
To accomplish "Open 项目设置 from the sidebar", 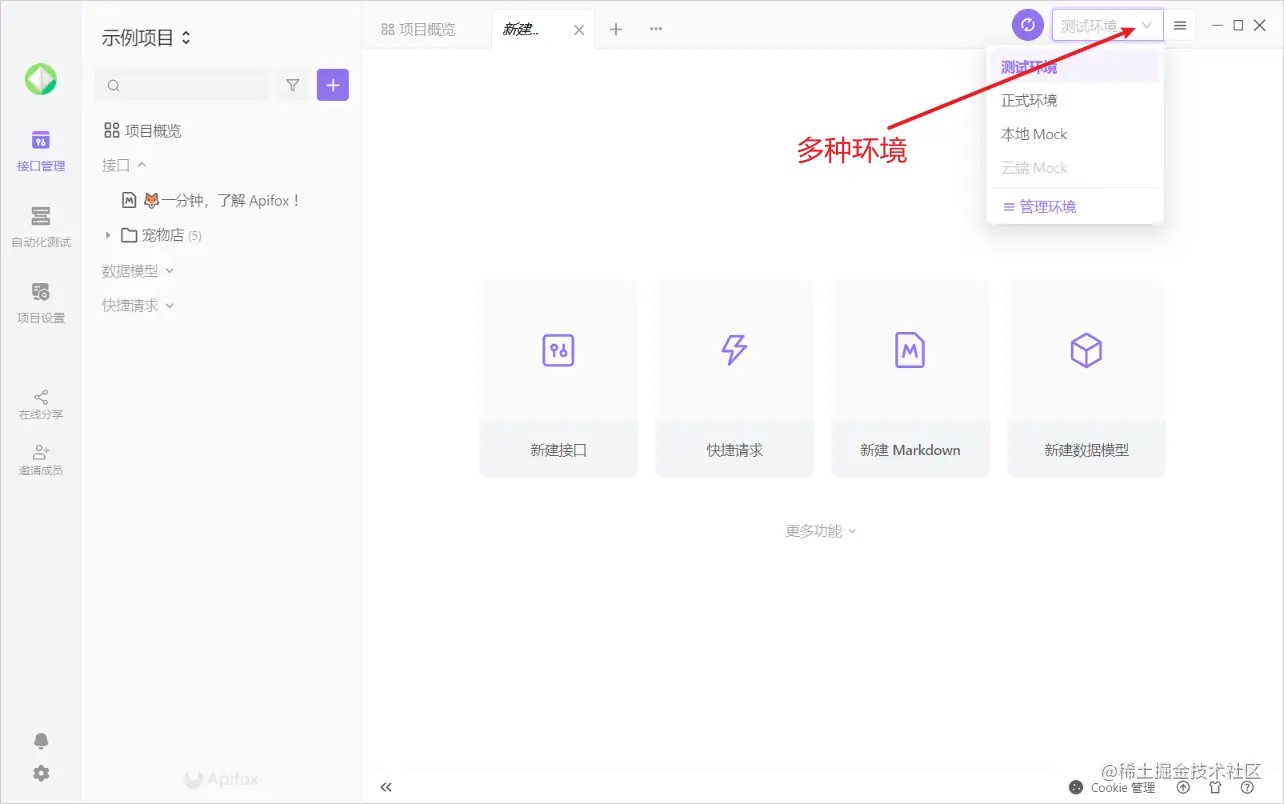I will click(40, 300).
